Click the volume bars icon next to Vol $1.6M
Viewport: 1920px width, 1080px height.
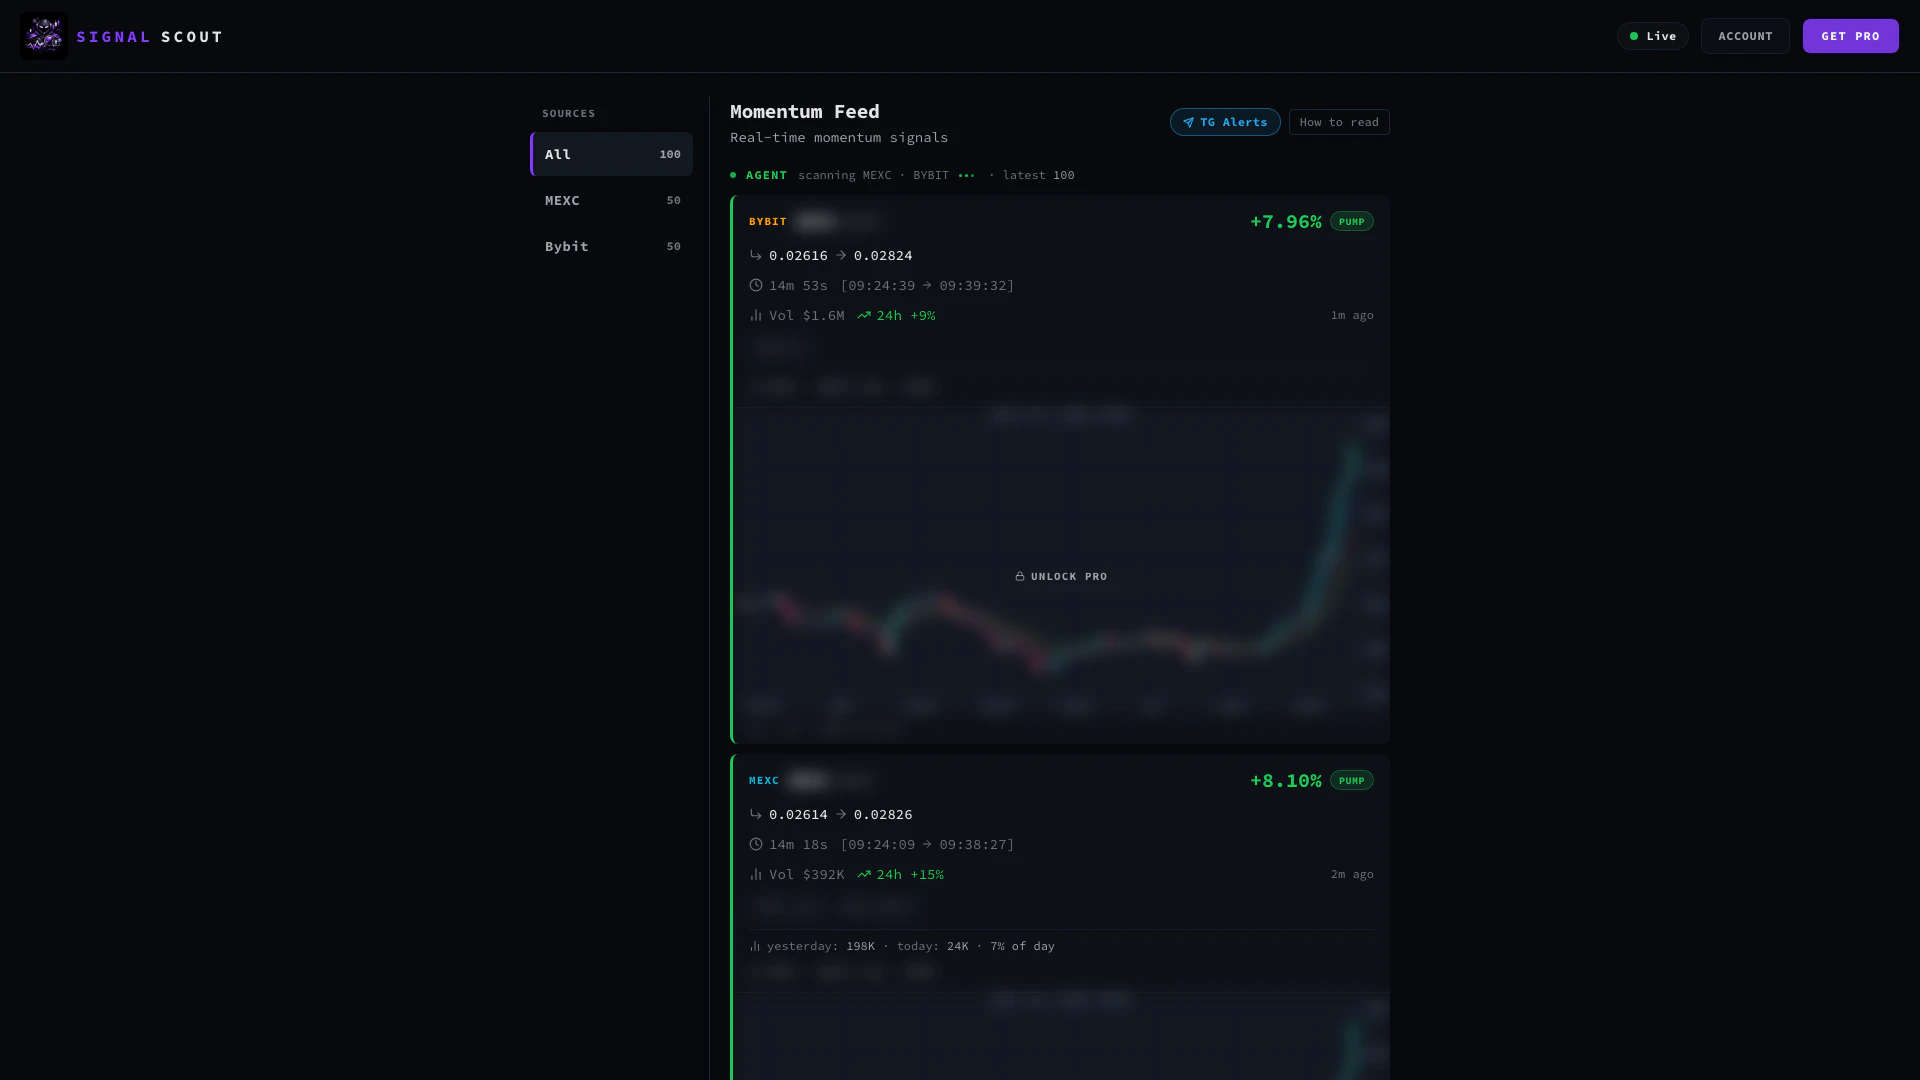click(756, 315)
